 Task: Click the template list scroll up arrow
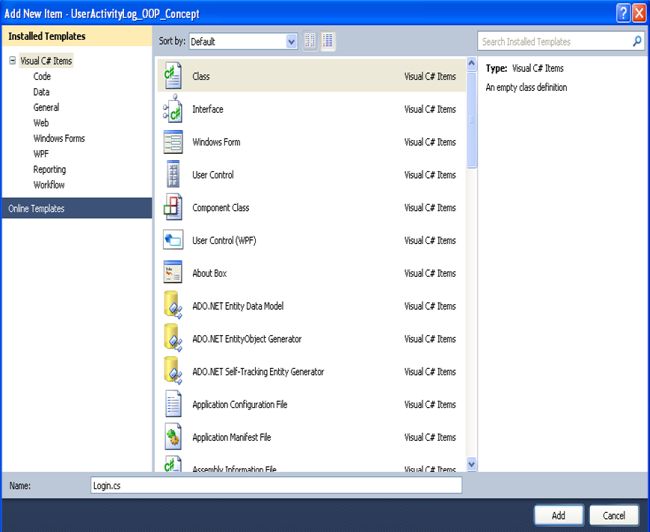471,63
